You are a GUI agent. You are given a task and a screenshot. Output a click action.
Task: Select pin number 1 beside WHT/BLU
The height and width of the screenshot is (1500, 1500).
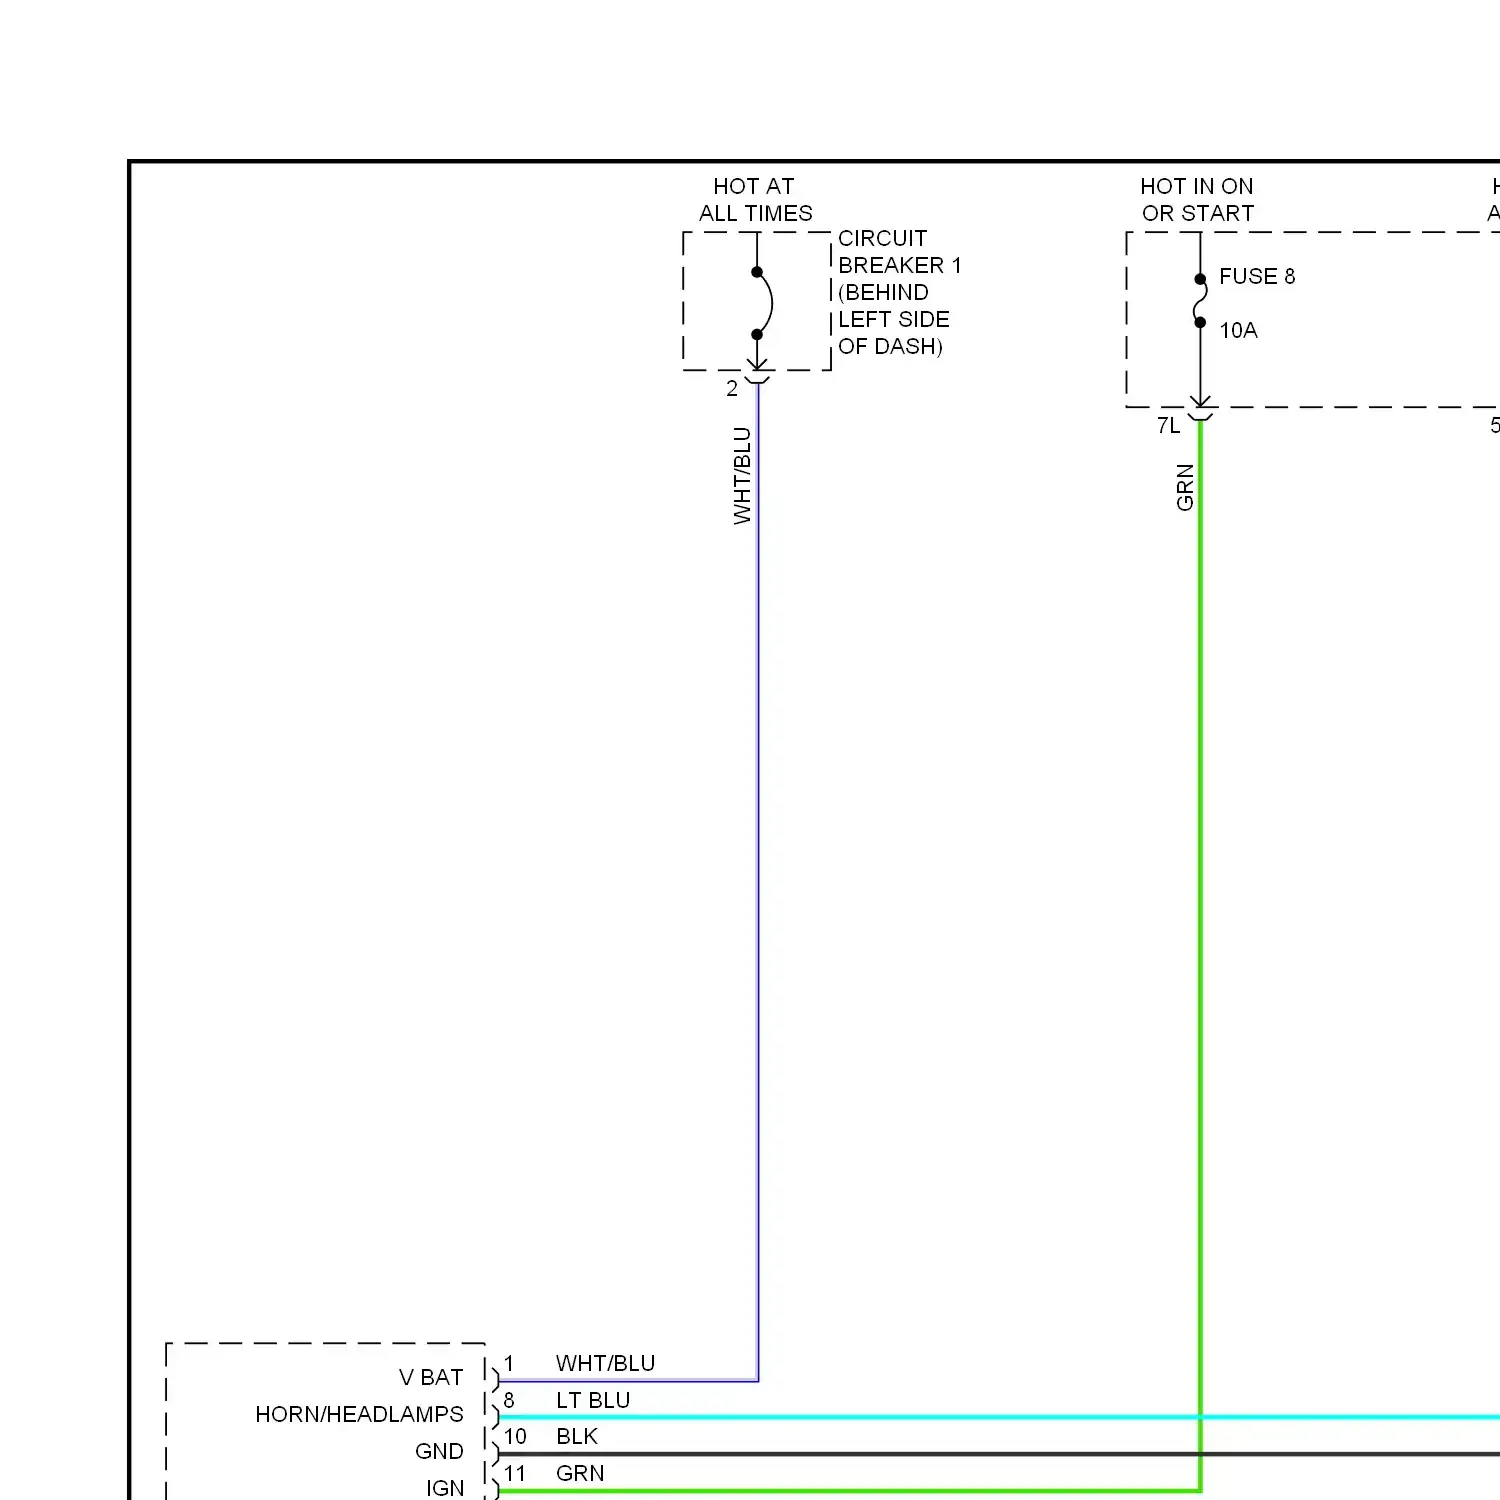click(509, 1363)
